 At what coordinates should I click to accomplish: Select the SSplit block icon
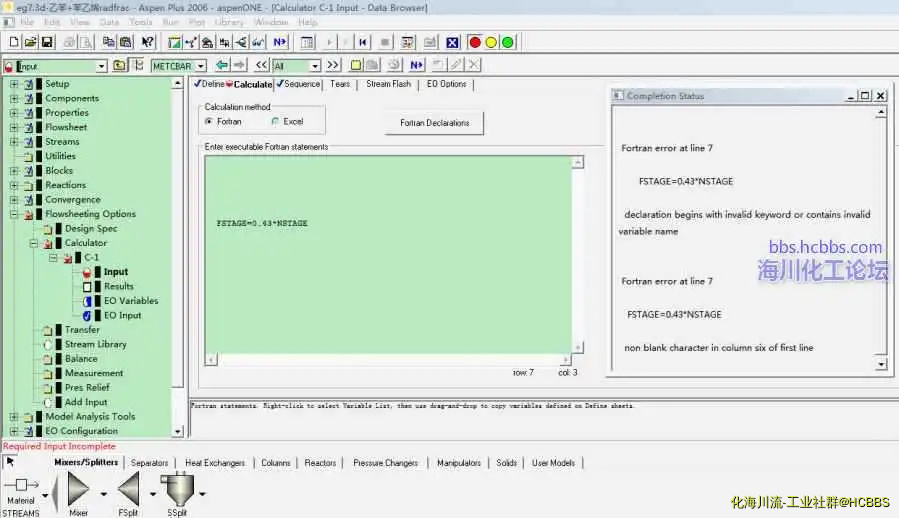pos(177,490)
